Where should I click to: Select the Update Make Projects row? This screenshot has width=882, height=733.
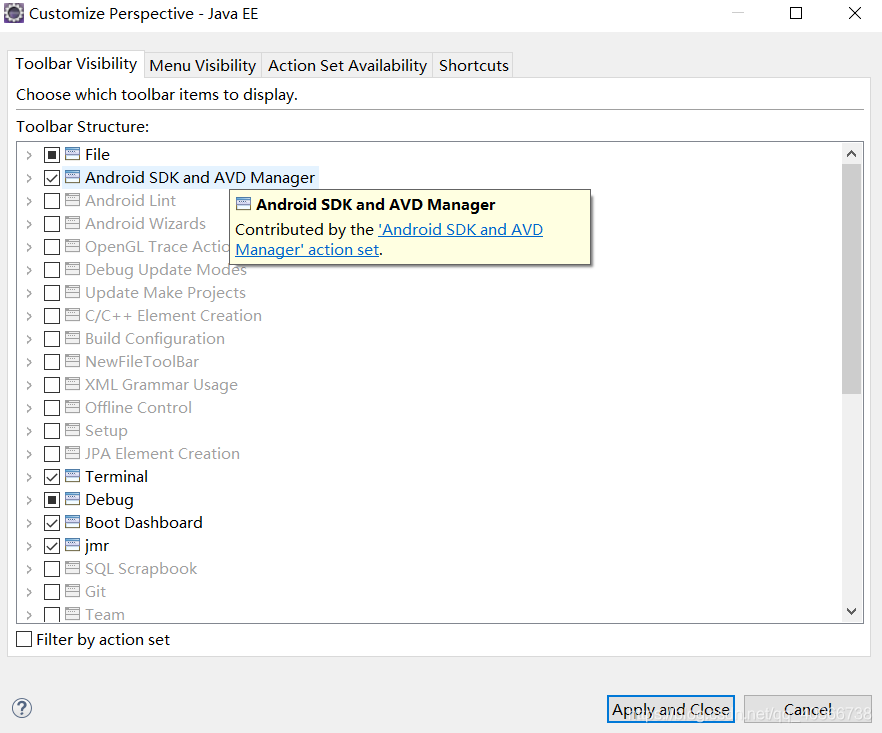tap(165, 292)
